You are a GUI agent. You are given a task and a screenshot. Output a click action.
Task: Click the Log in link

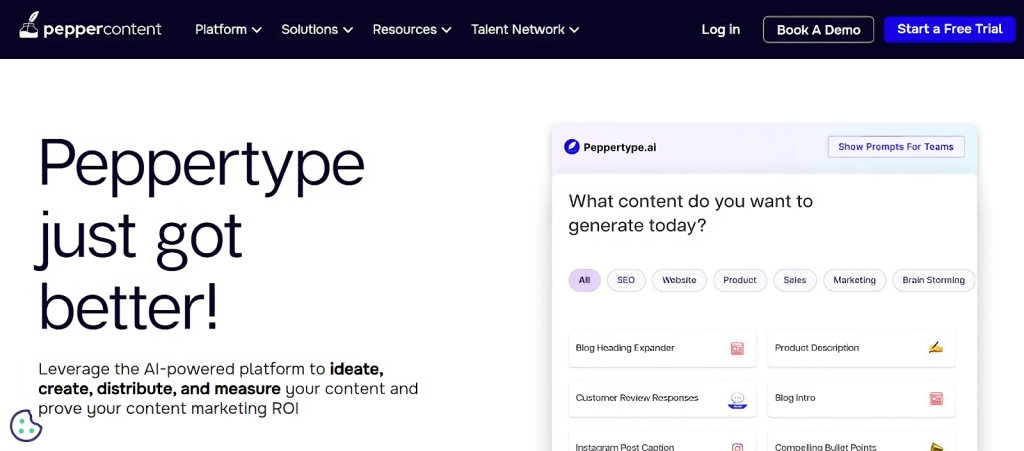(x=721, y=29)
